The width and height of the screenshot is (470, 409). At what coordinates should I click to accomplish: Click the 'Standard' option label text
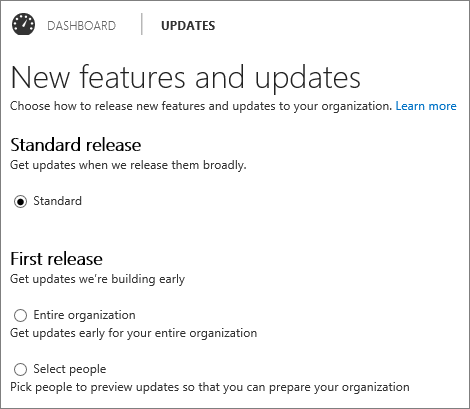(x=57, y=201)
